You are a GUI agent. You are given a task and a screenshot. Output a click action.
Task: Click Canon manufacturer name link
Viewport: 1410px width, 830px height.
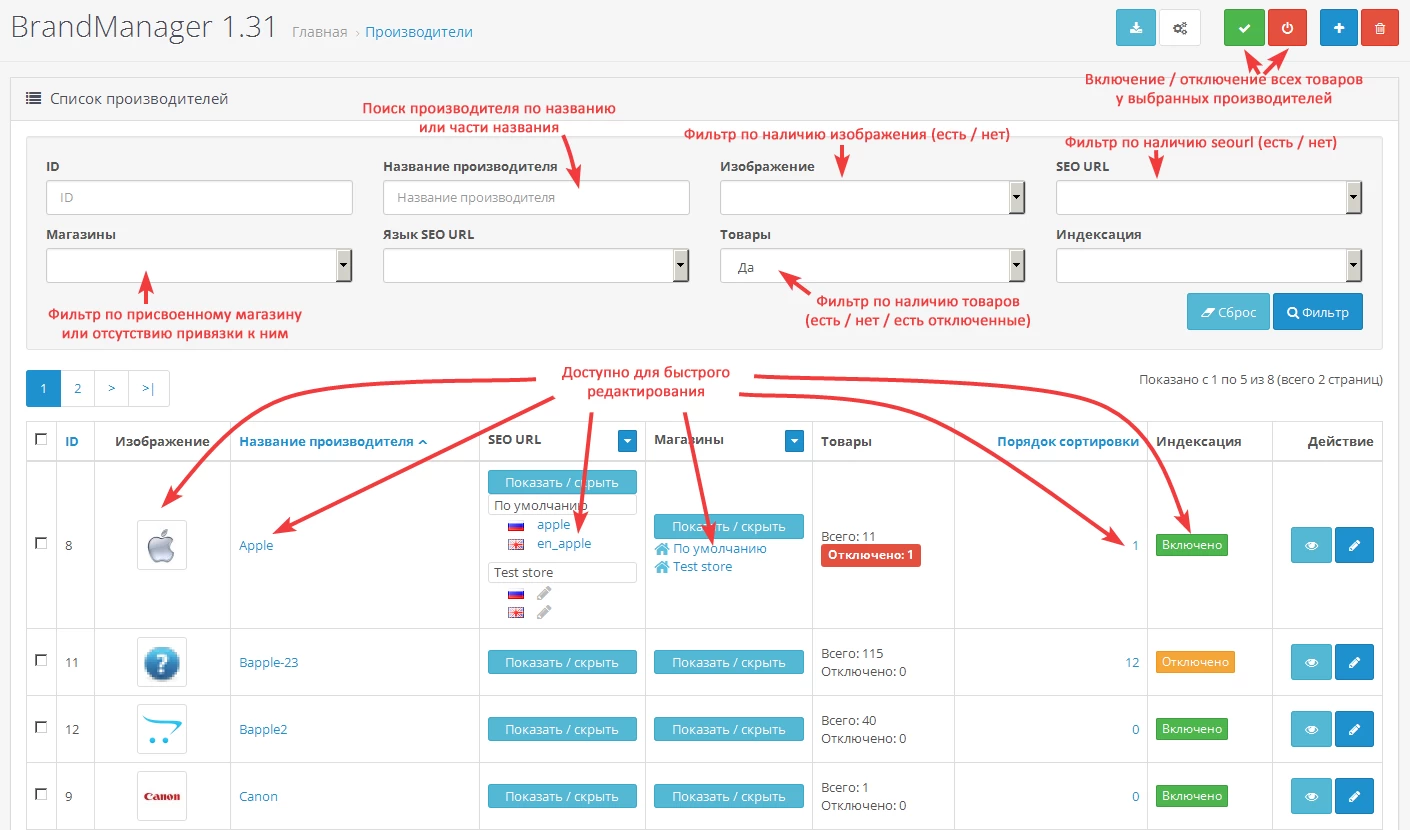tap(258, 796)
